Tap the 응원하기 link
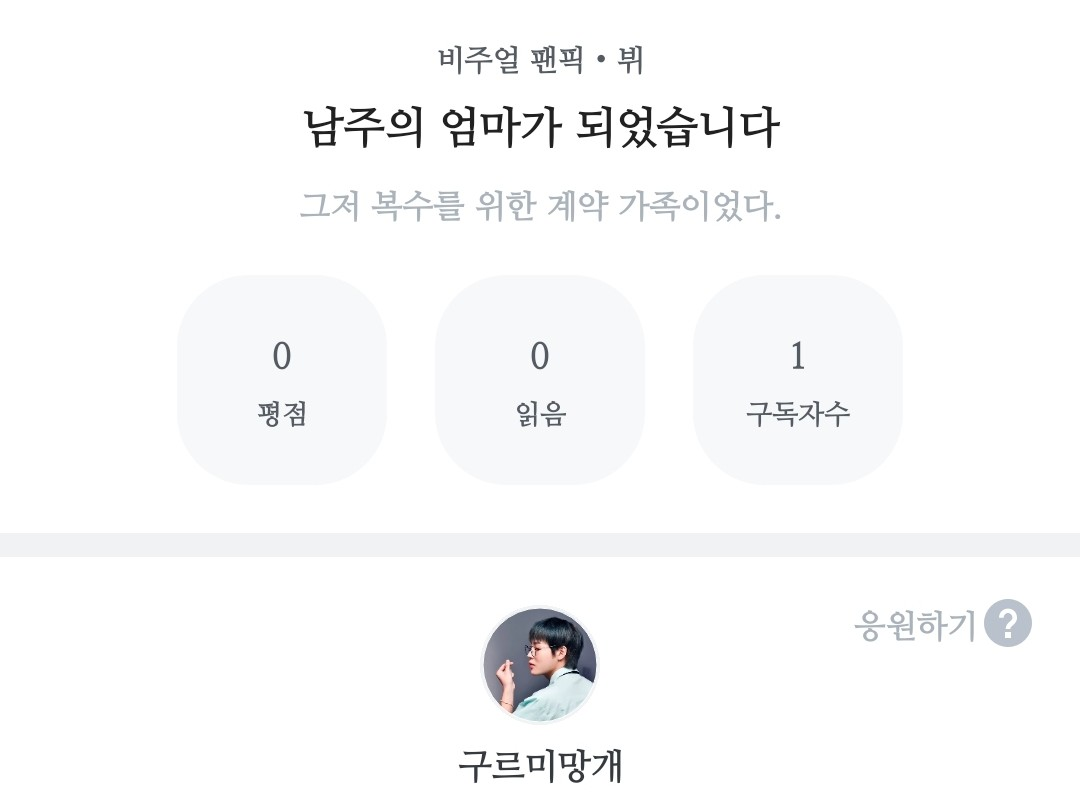 click(914, 626)
